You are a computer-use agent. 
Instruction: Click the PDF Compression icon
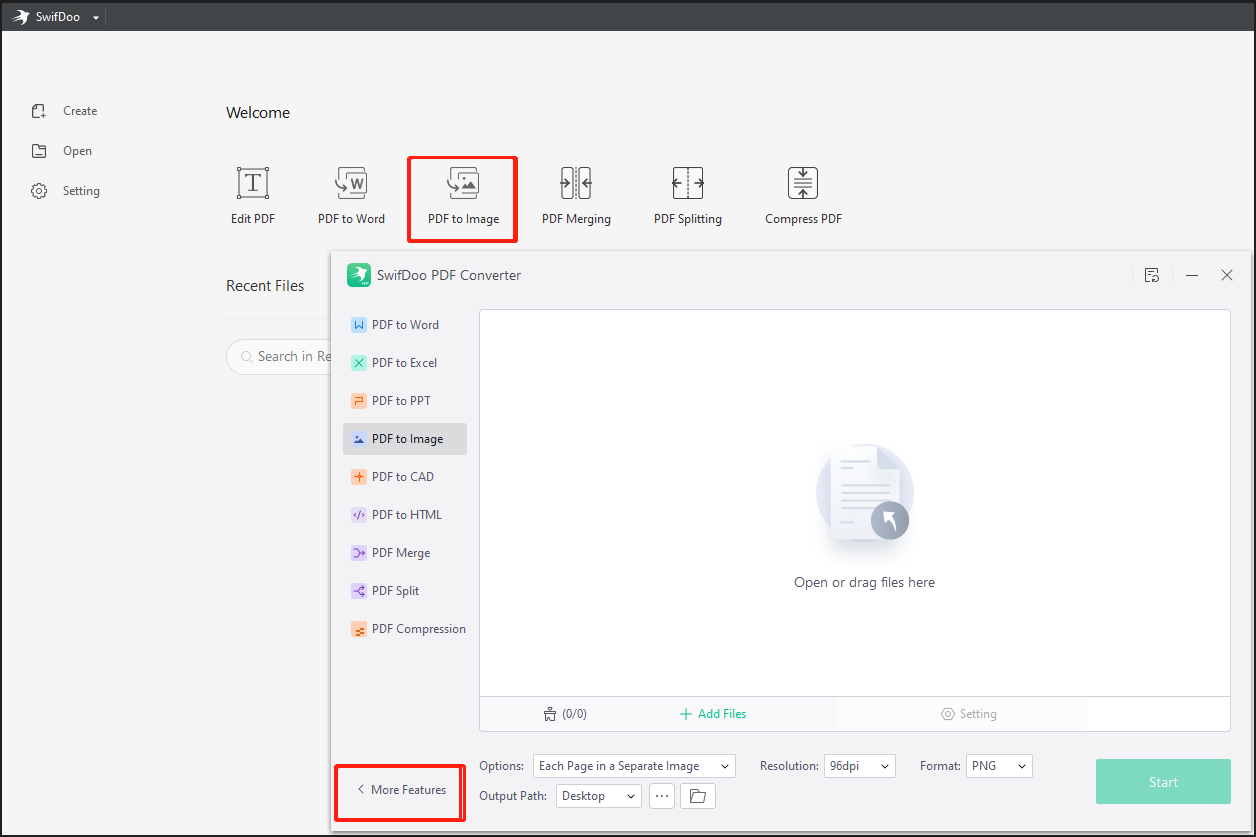pos(359,629)
